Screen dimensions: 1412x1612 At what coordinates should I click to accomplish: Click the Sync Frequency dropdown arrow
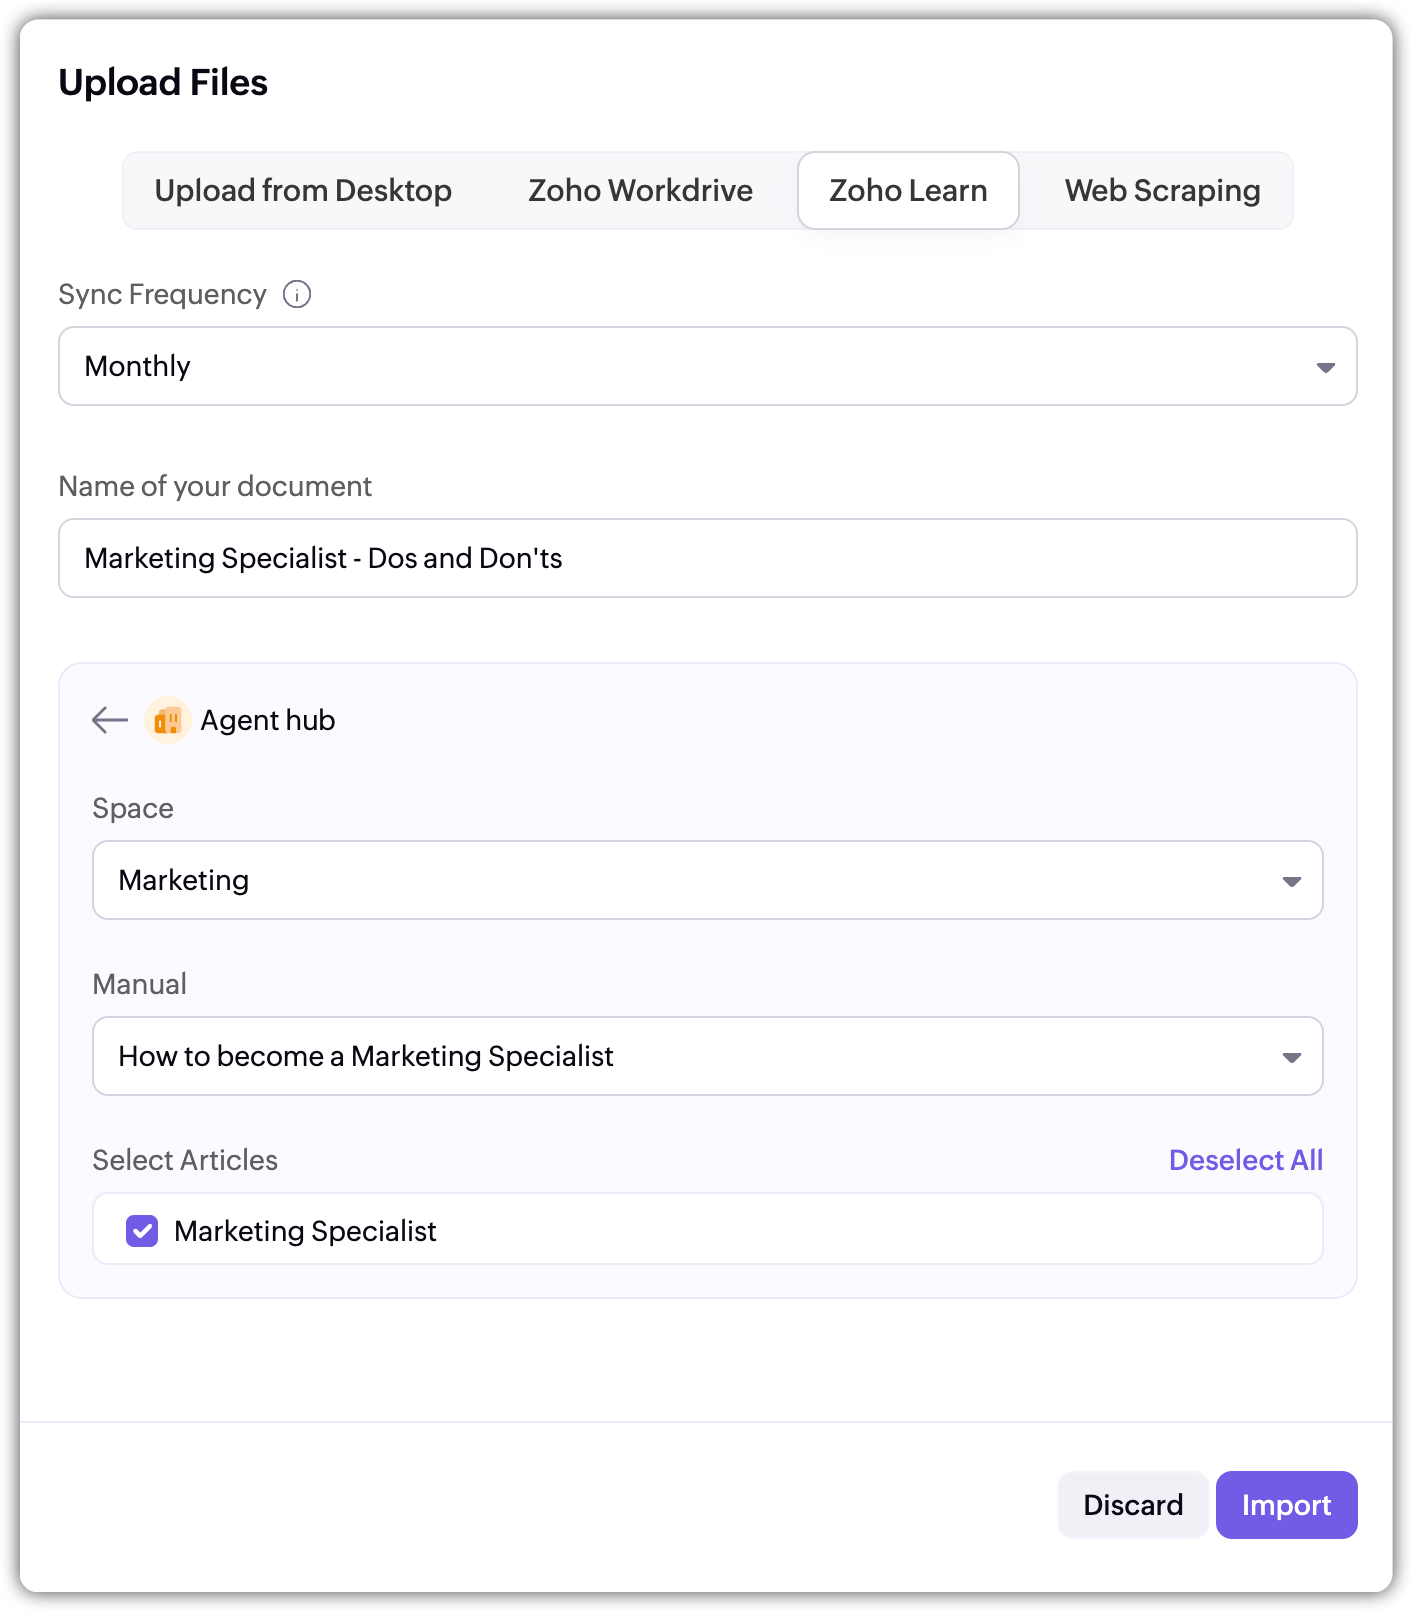pyautogui.click(x=1325, y=367)
